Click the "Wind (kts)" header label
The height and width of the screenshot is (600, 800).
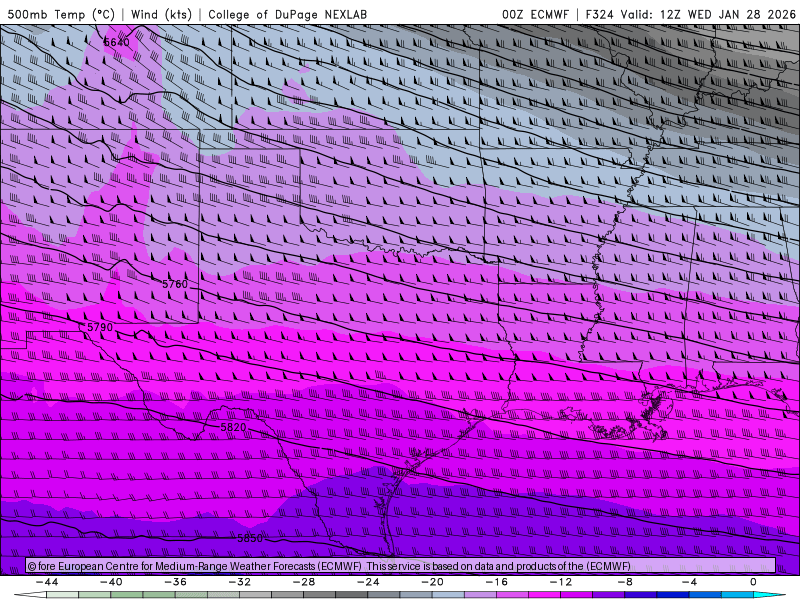click(161, 14)
